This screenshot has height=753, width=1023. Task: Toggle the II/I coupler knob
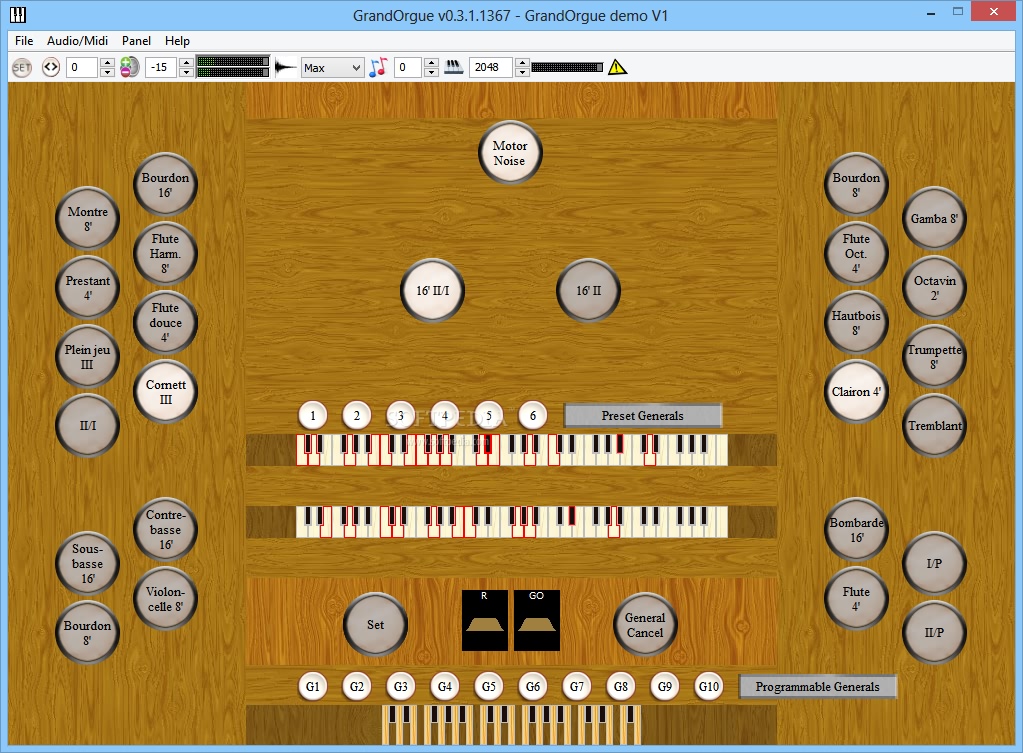[87, 426]
